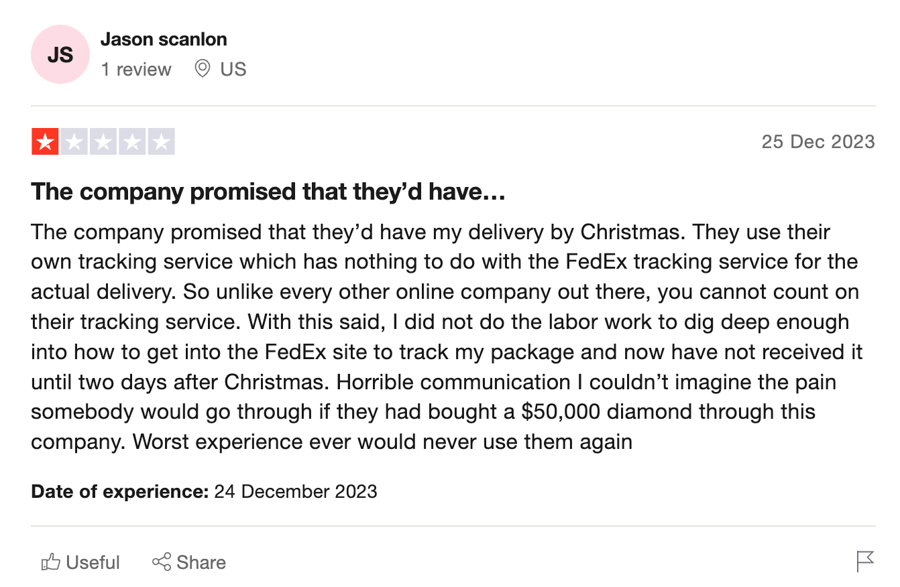Open Jason scanlon's reviewer profile
The image size is (900, 587).
[164, 39]
